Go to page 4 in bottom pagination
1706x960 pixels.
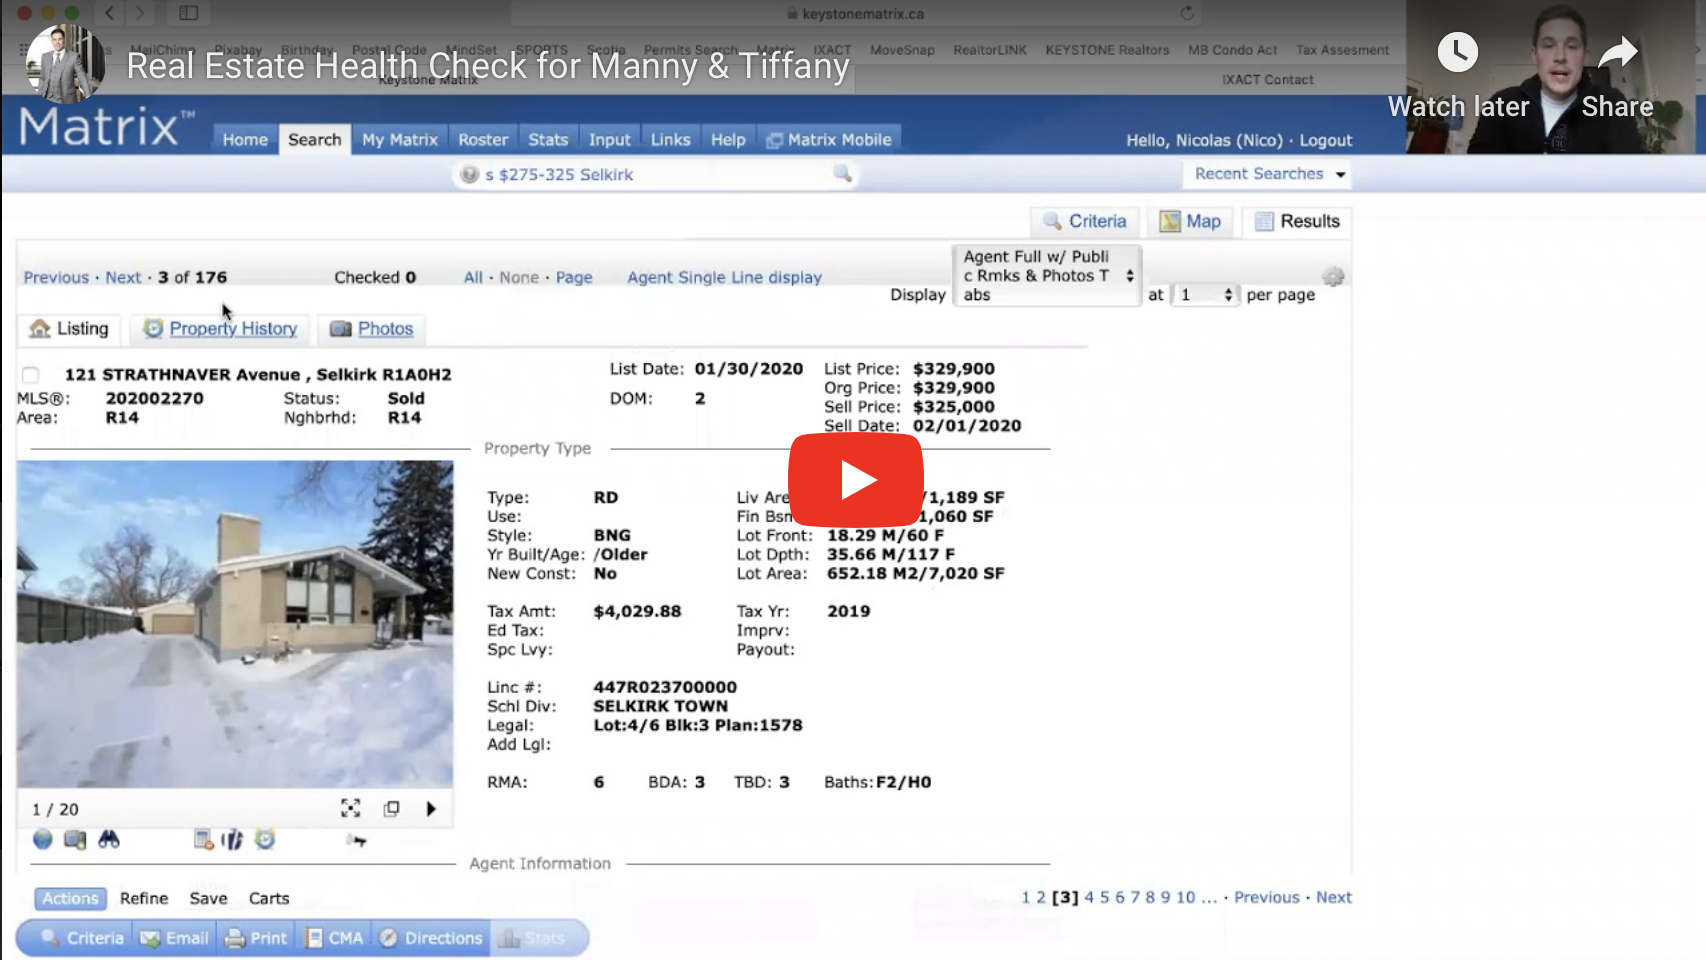tap(1089, 897)
